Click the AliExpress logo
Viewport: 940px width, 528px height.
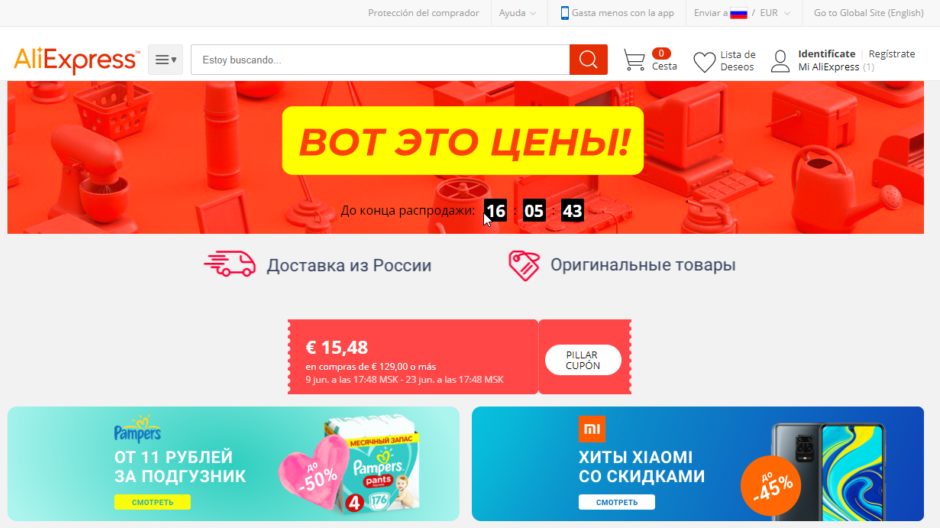[x=76, y=60]
